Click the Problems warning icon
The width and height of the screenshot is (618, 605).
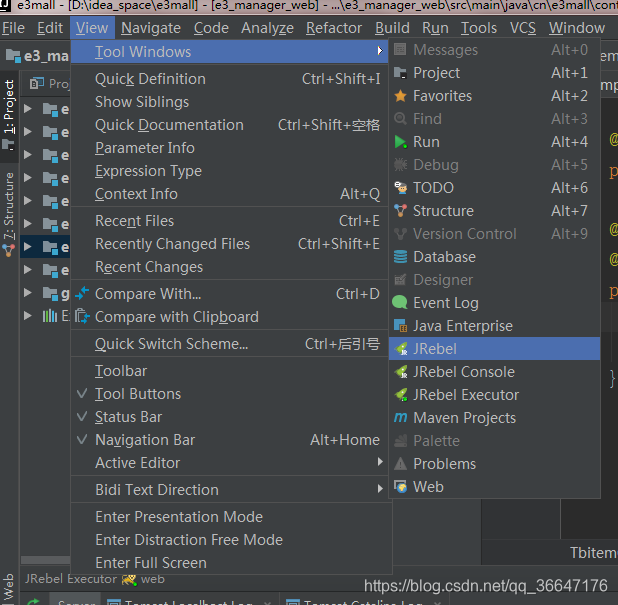tap(400, 464)
